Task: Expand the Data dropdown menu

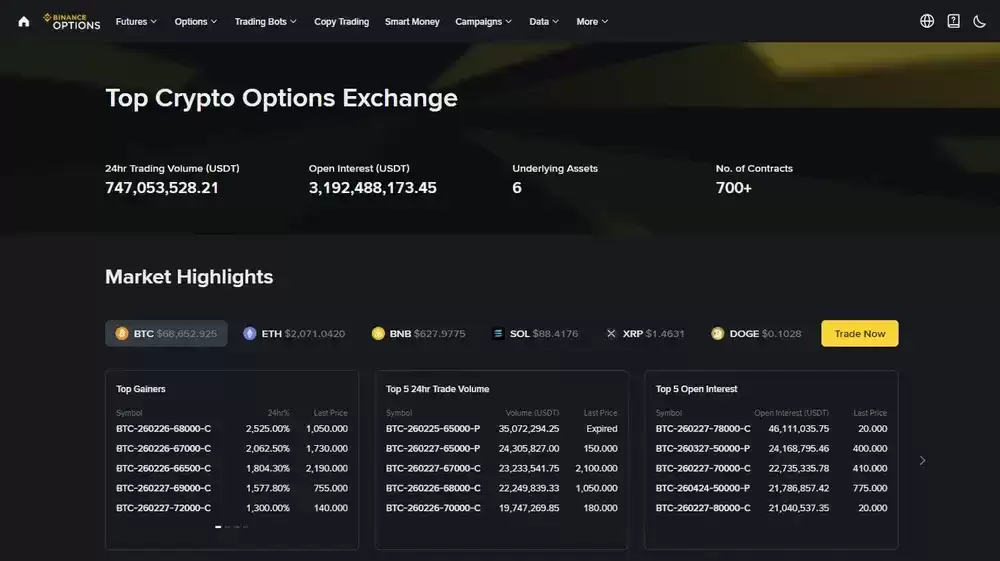Action: (544, 22)
